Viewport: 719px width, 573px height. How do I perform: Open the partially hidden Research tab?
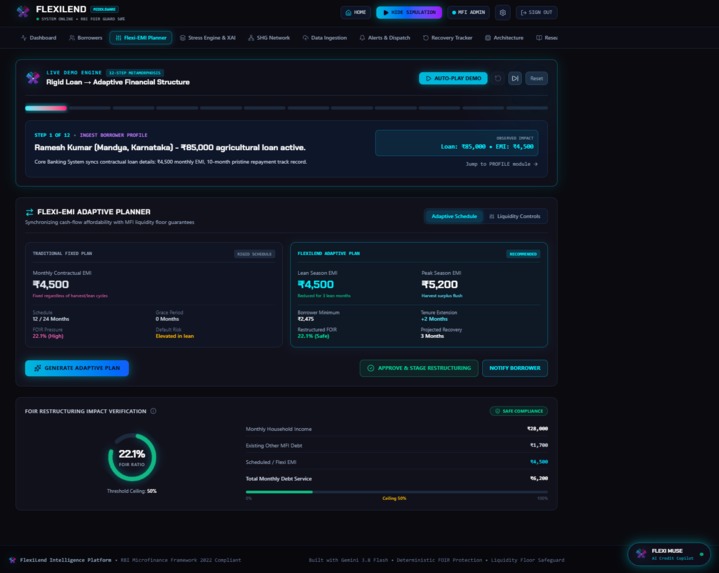click(x=547, y=38)
